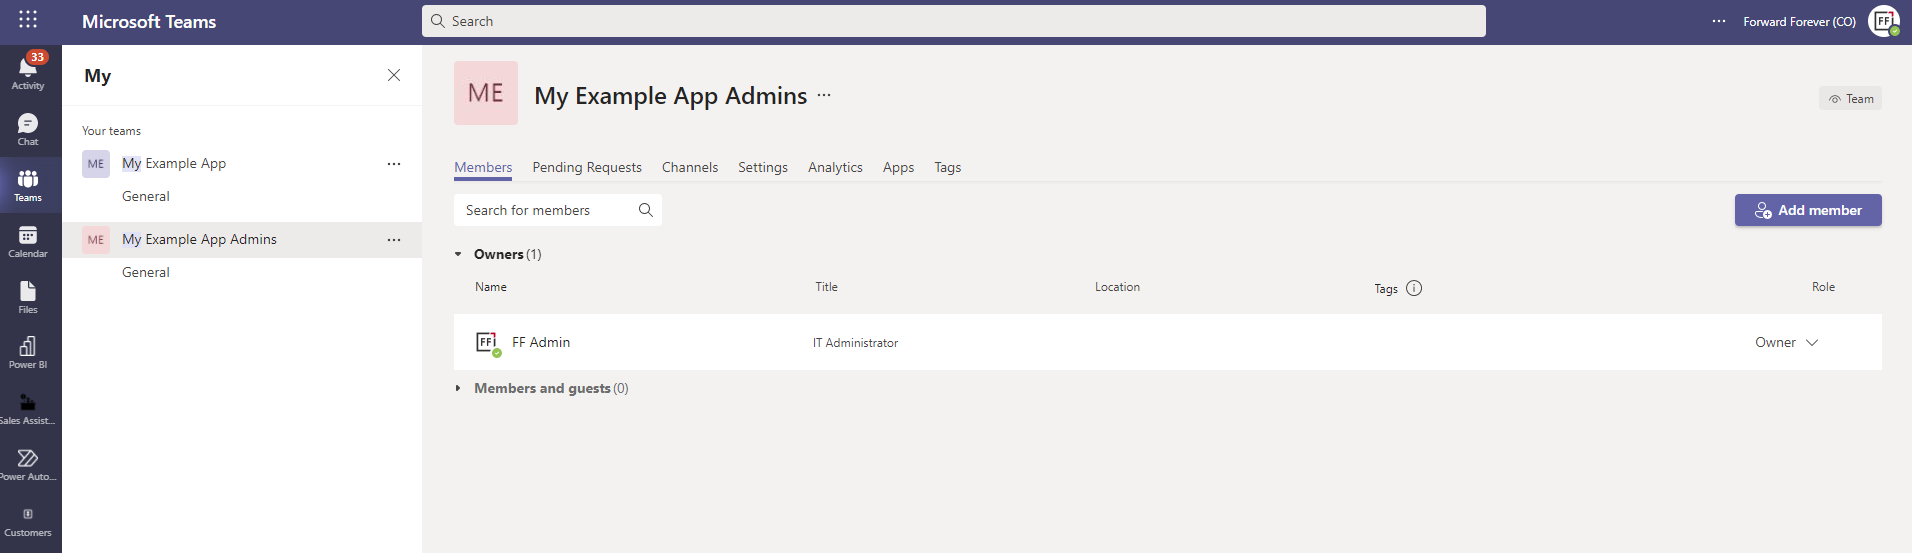
Task: Select General channel under My Example App Admins
Action: 146,272
